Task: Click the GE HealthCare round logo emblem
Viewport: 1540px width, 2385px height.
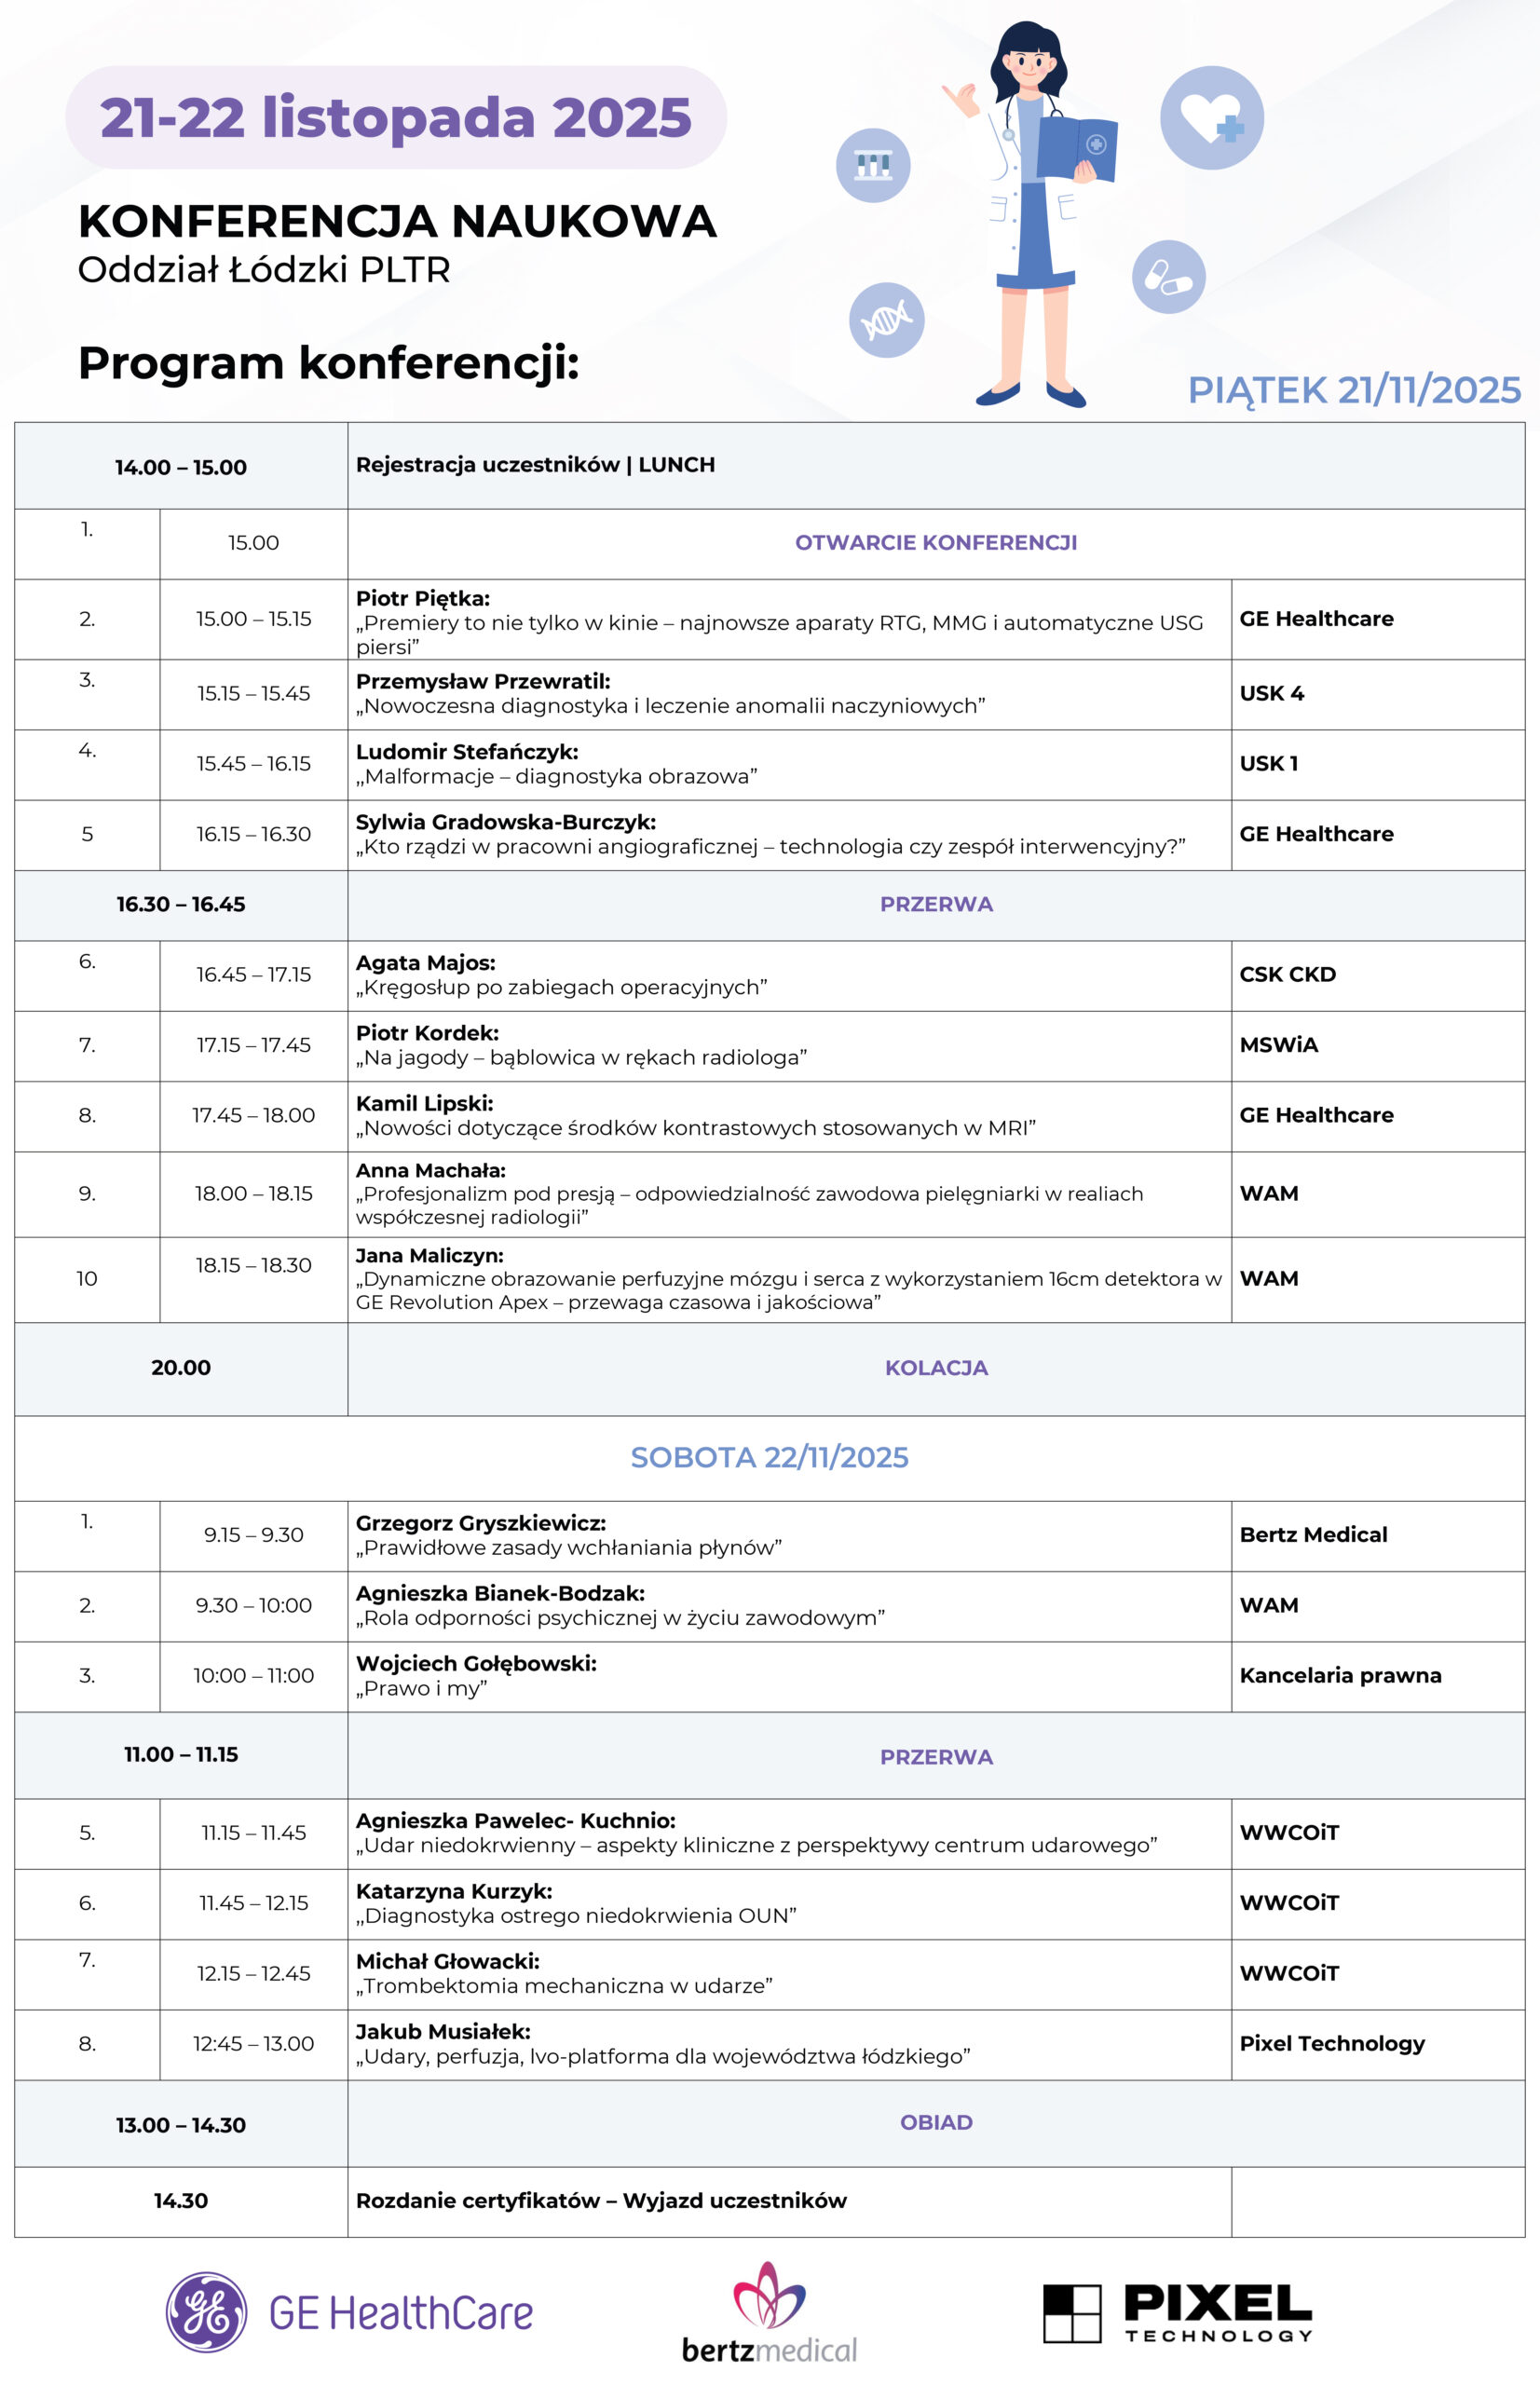Action: pos(207,2311)
